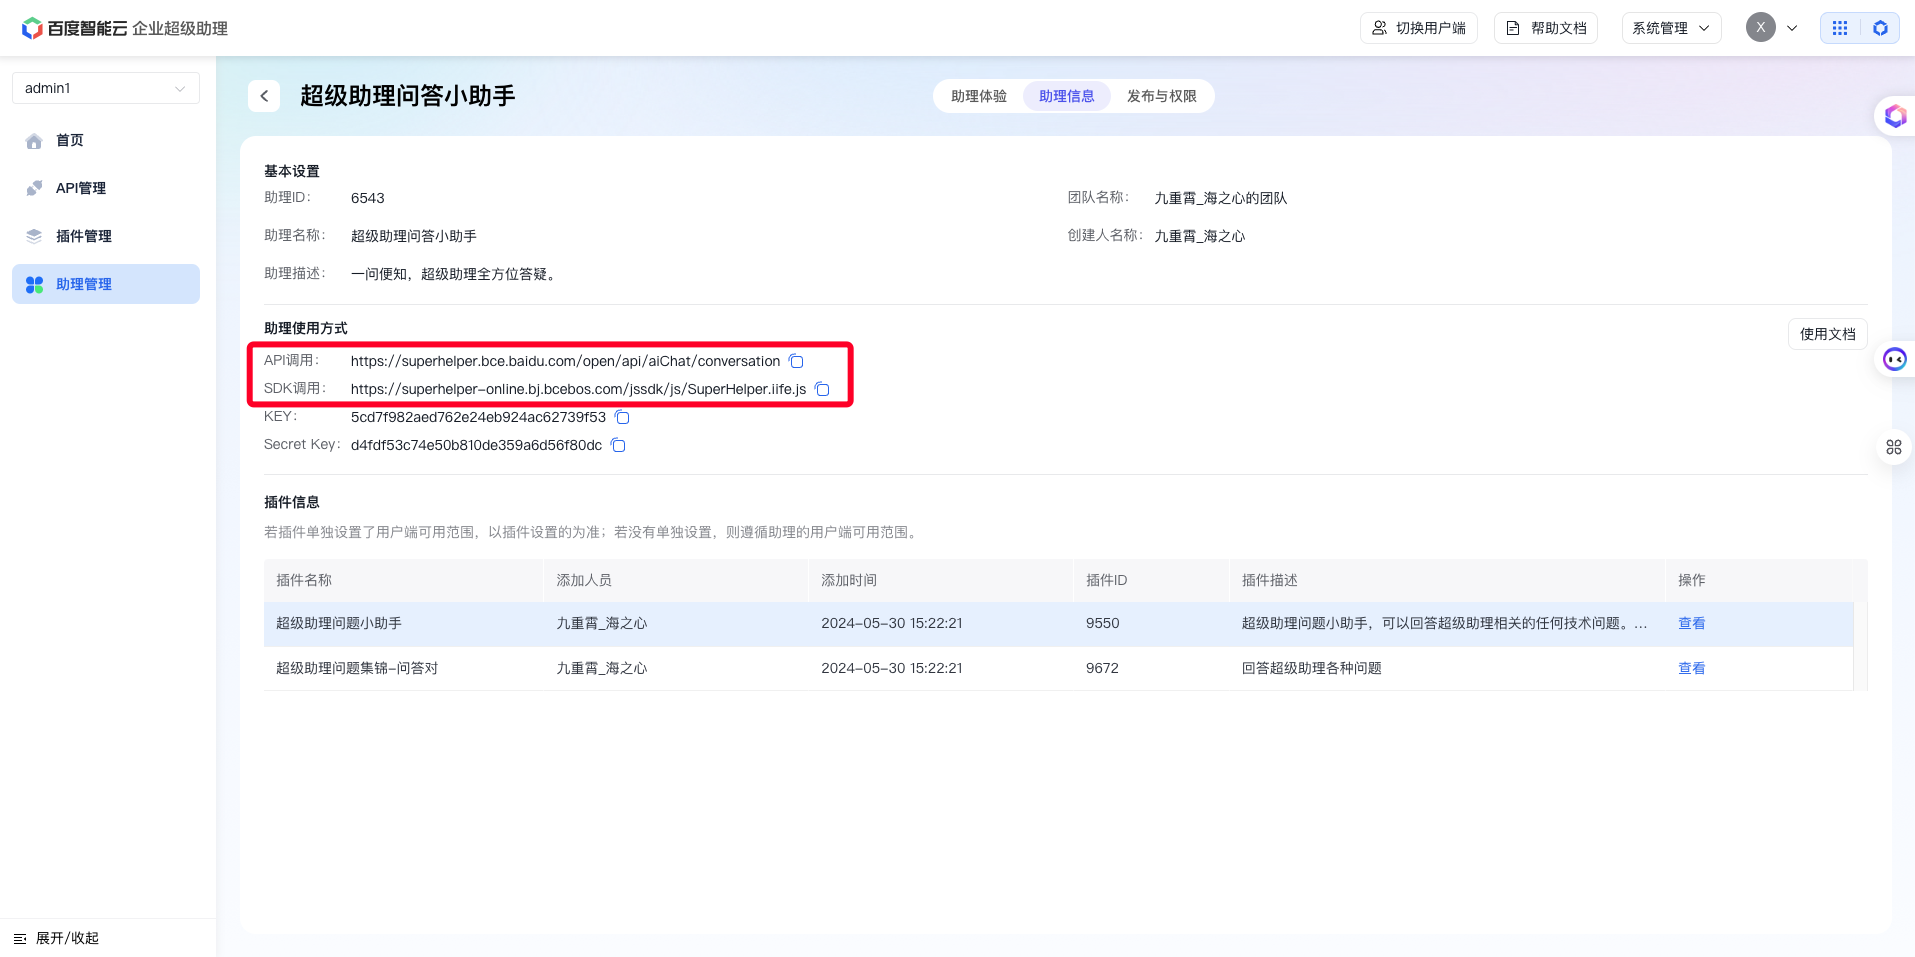Click team name 九重霄_海之心的团队
Image resolution: width=1915 pixels, height=957 pixels.
click(1220, 198)
